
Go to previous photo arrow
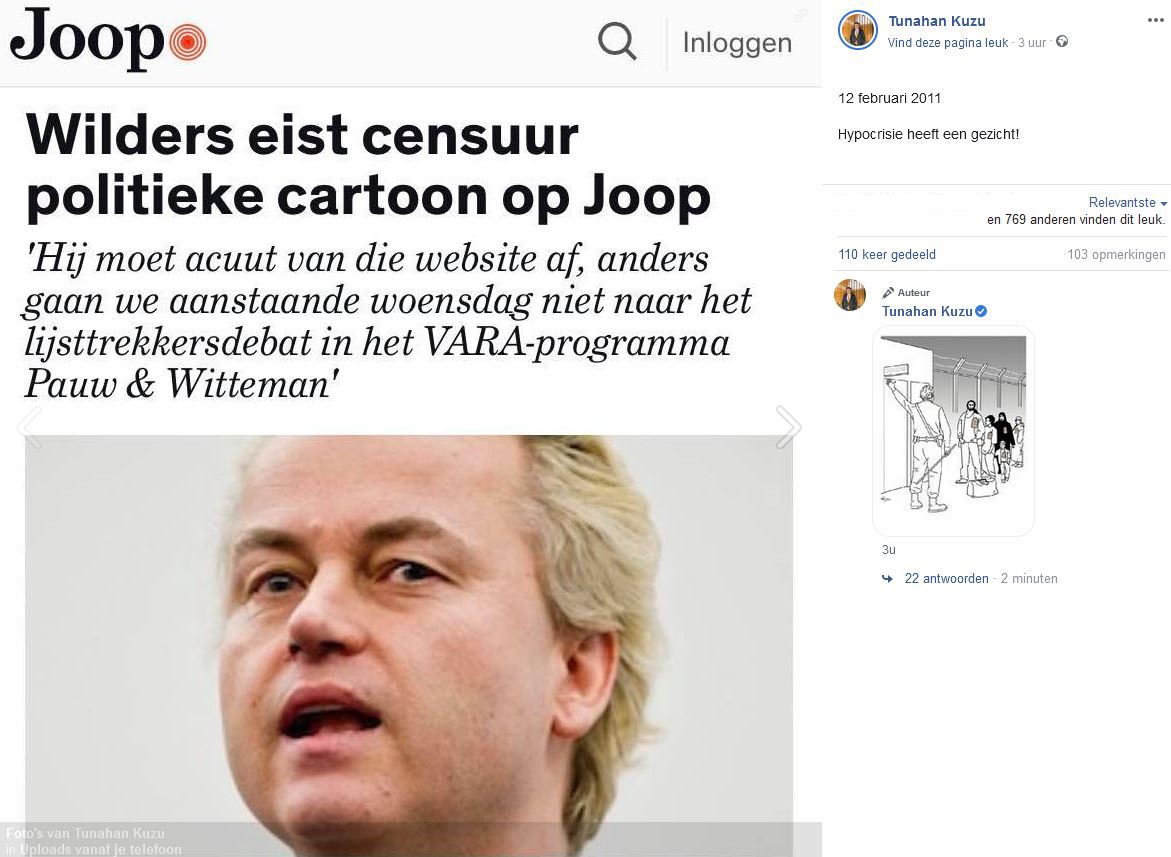pyautogui.click(x=30, y=427)
